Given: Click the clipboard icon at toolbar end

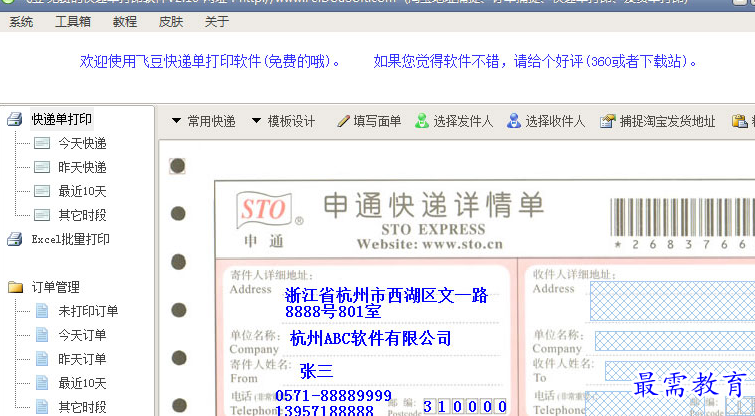Looking at the screenshot, I should click(x=740, y=121).
